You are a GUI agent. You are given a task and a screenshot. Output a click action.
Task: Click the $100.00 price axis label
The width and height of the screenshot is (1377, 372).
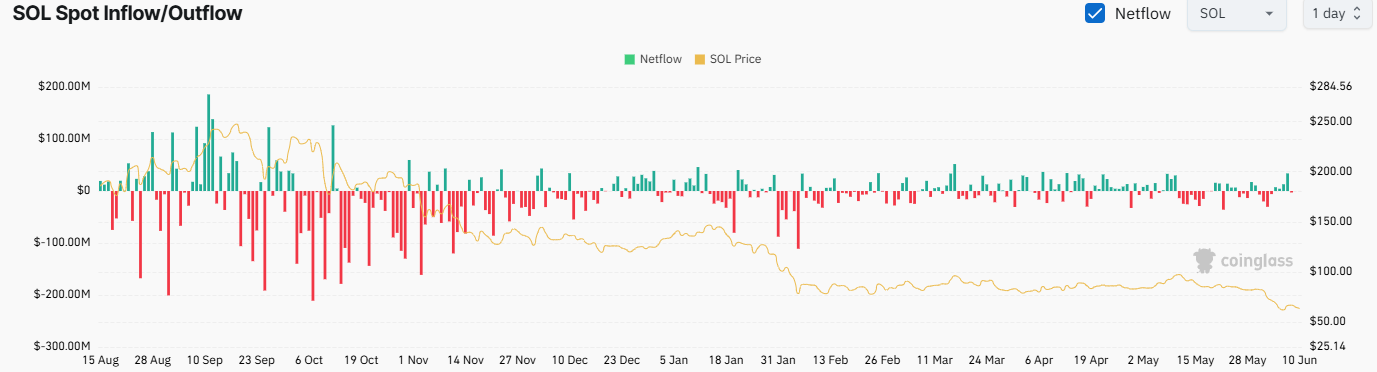(1330, 271)
